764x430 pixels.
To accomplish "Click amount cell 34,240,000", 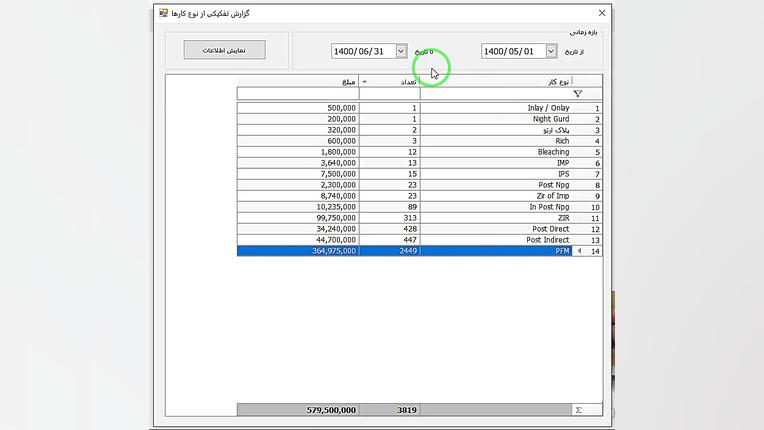I will 298,229.
